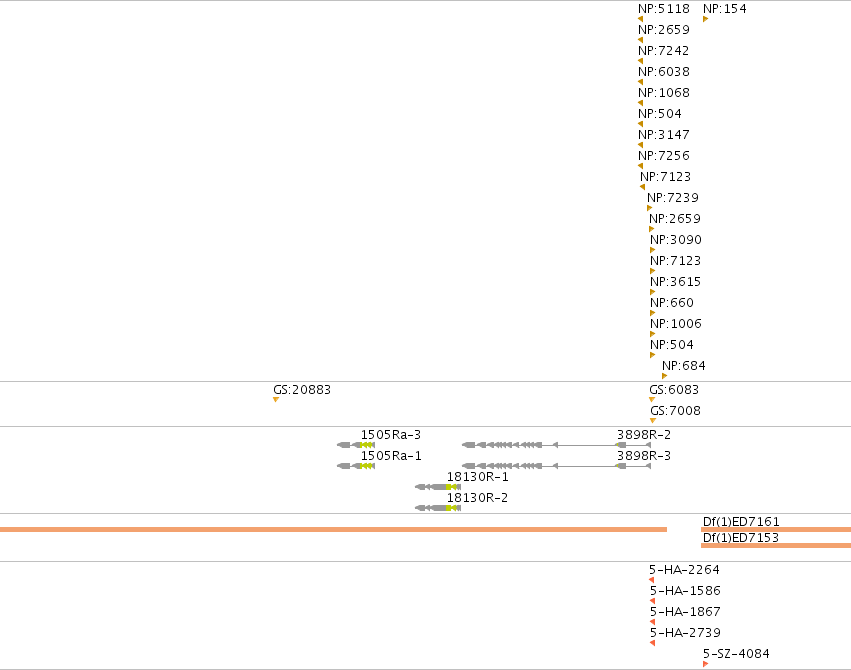Open the NP:7242 feature label
The image size is (851, 670).
point(664,50)
